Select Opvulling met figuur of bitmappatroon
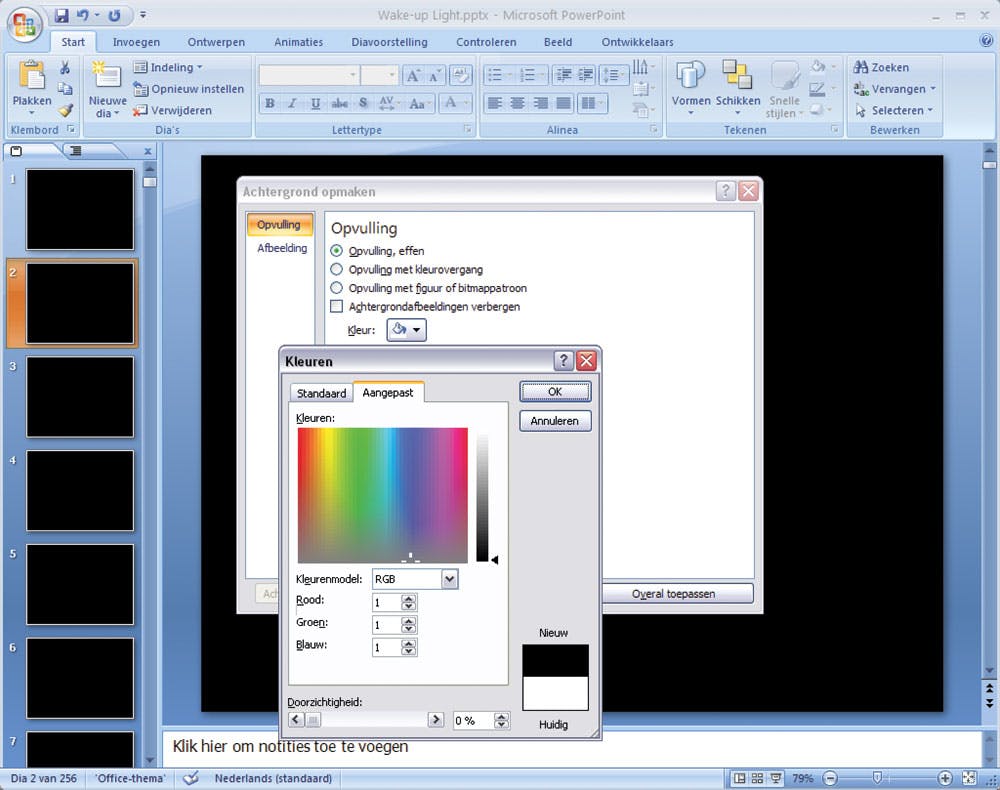 [337, 288]
